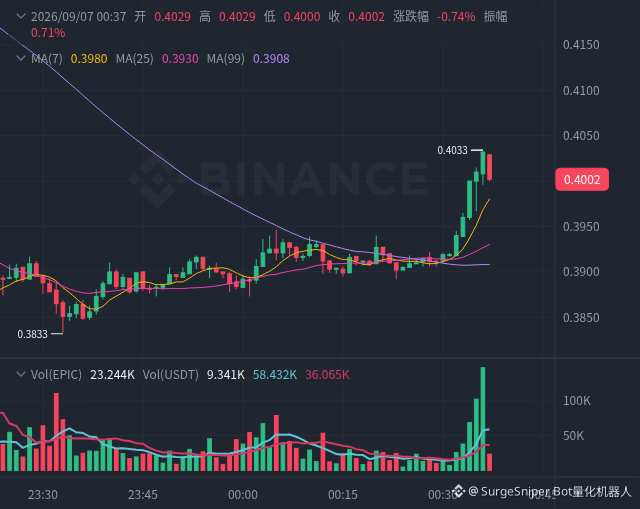Viewport: 640px width, 509px height.
Task: Click the tallest green volume bar
Action: click(x=483, y=419)
